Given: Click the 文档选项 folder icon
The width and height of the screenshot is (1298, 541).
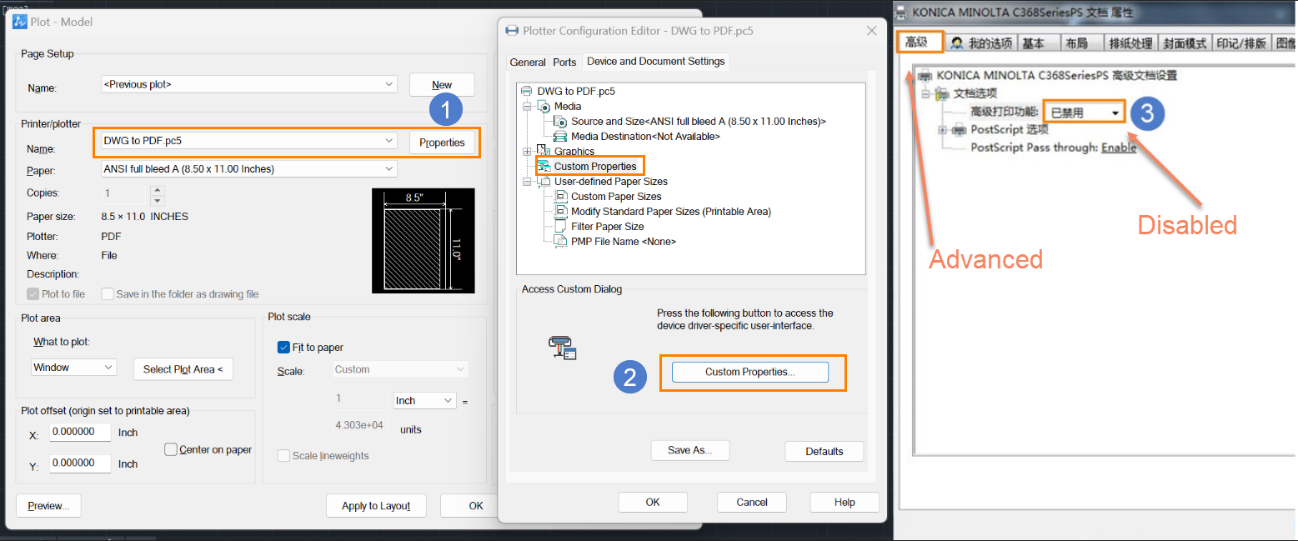Looking at the screenshot, I should point(943,93).
